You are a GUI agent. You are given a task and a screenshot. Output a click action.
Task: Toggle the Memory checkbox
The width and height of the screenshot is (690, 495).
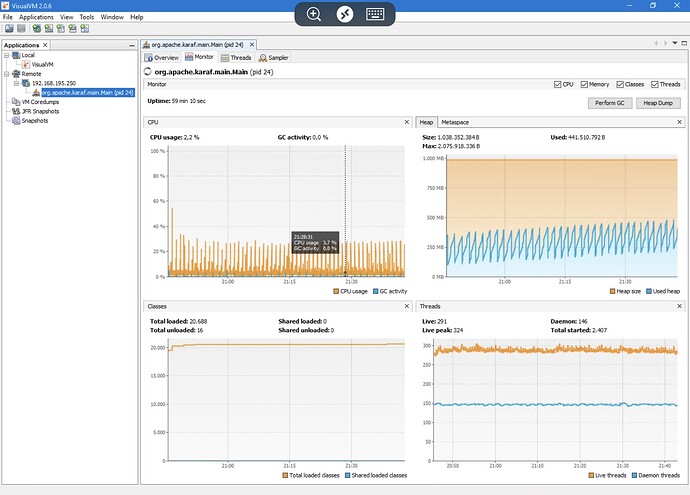point(584,85)
